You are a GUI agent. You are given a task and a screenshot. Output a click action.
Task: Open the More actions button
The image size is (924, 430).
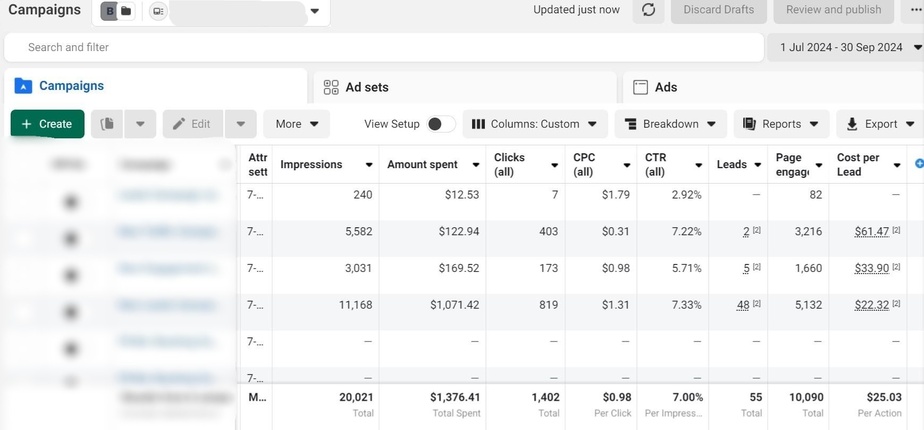click(296, 124)
